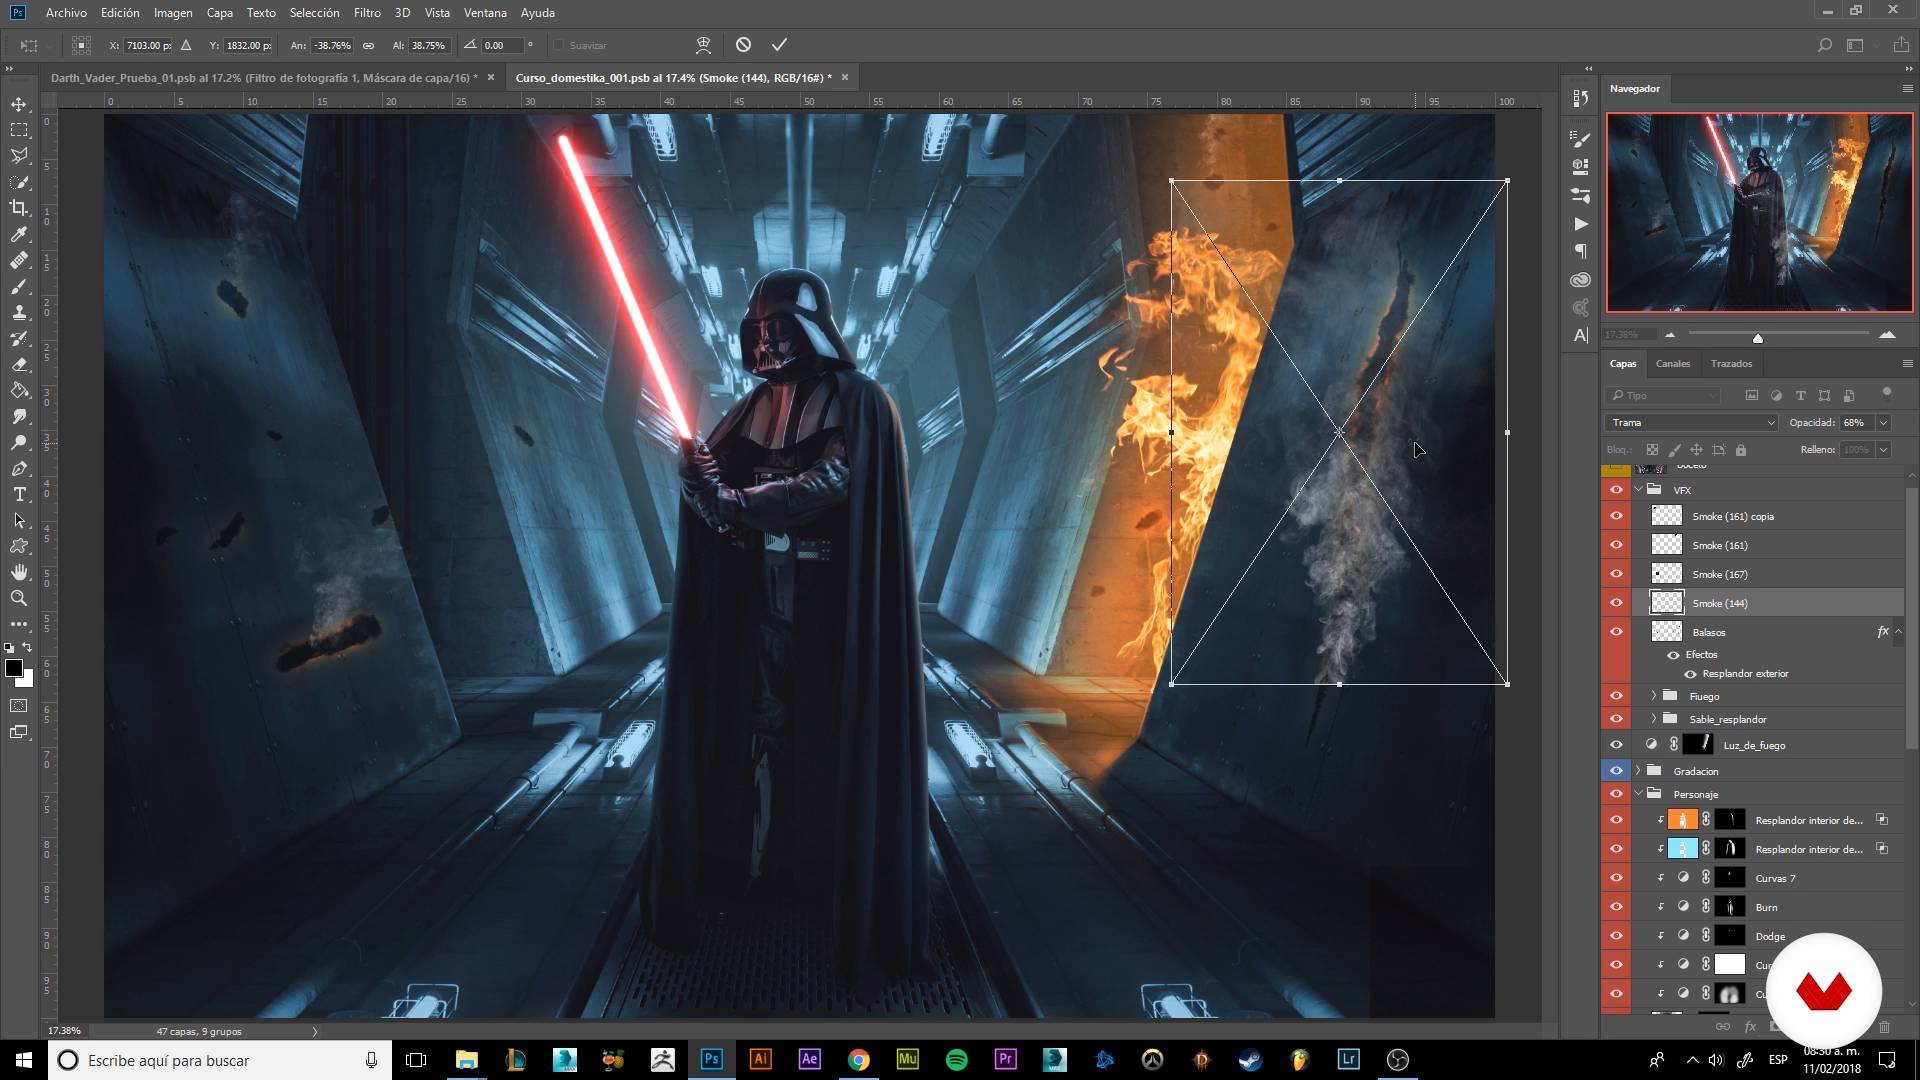Toggle visibility of Luz_de_fuego layer

[x=1616, y=745]
